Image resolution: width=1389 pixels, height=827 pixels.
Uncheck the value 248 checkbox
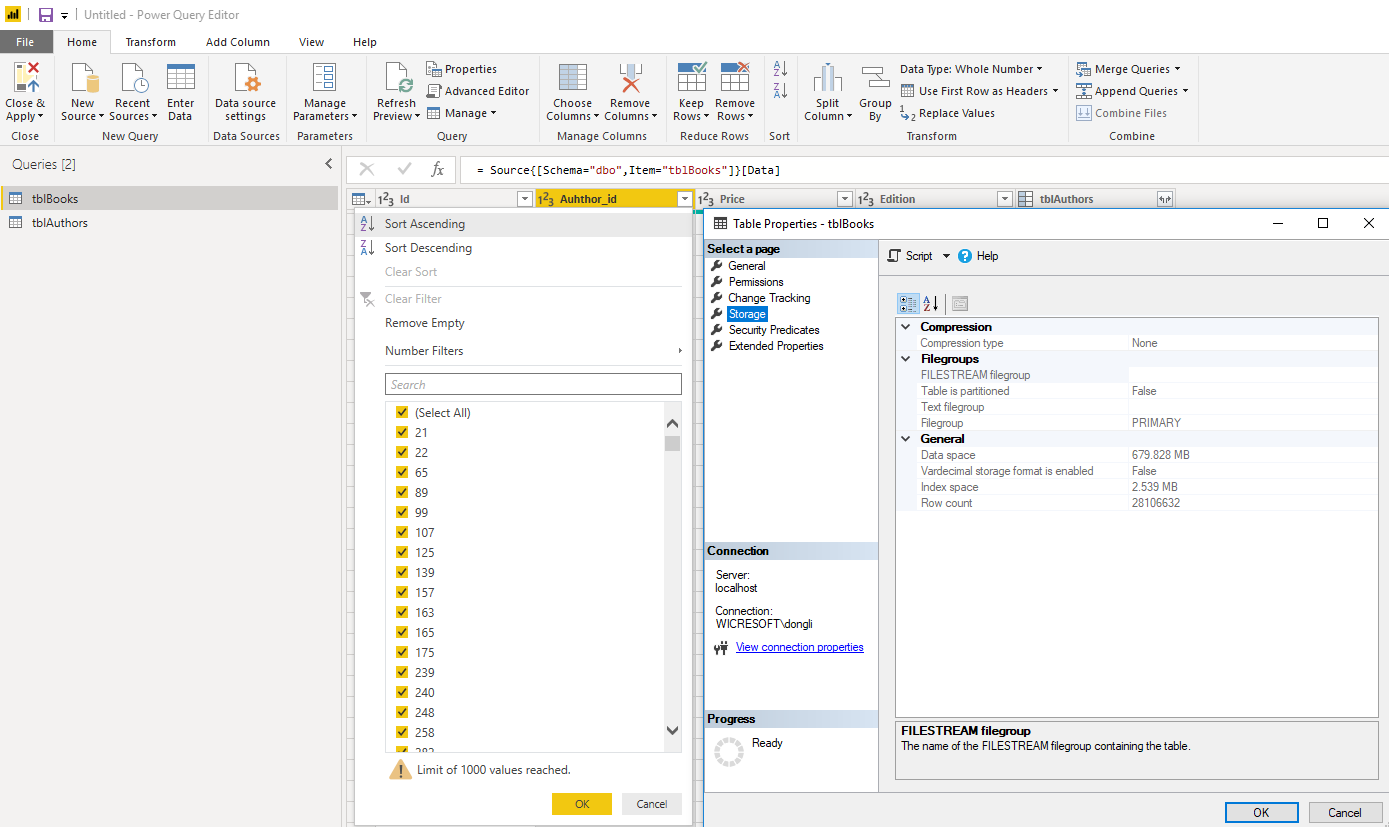tap(402, 712)
